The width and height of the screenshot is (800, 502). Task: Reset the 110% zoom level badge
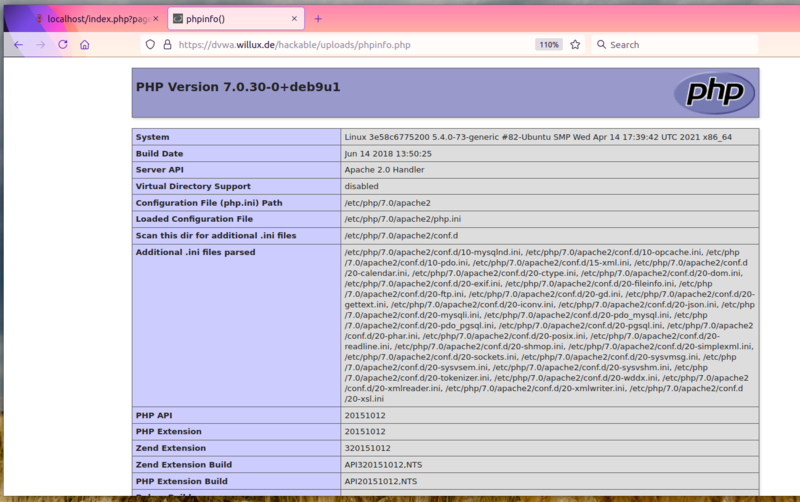click(548, 45)
